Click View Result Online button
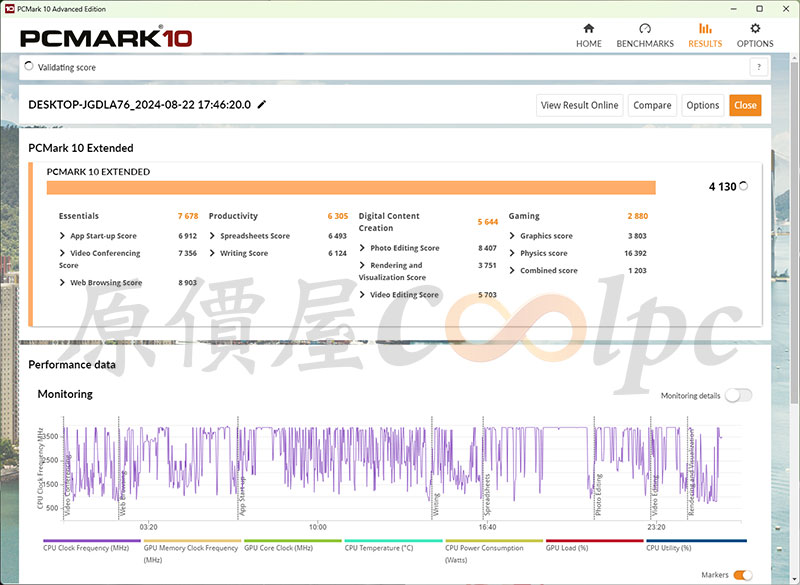This screenshot has width=800, height=585. pyautogui.click(x=580, y=105)
